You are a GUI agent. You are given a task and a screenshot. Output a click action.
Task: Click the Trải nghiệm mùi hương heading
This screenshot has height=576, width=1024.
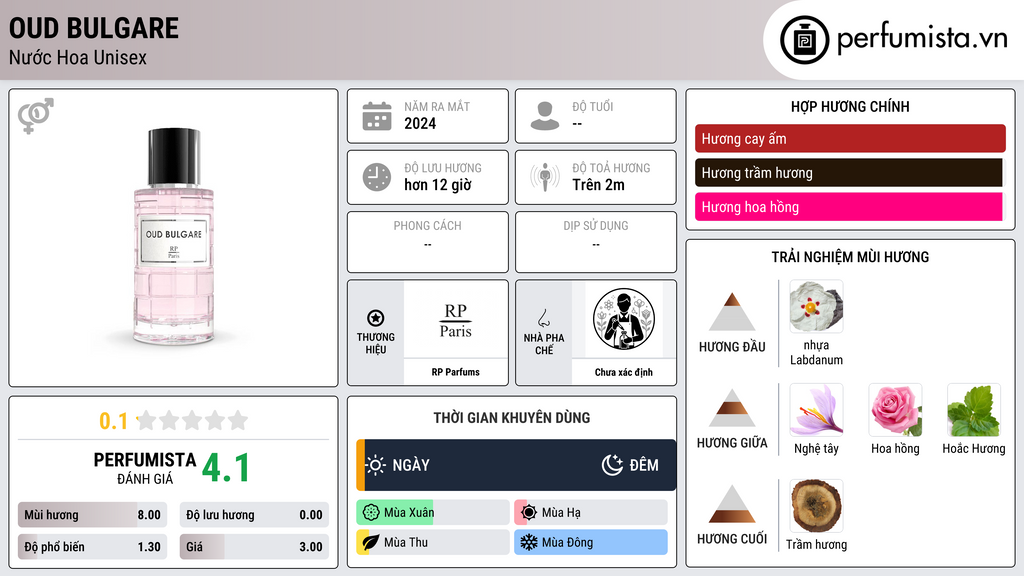[850, 257]
